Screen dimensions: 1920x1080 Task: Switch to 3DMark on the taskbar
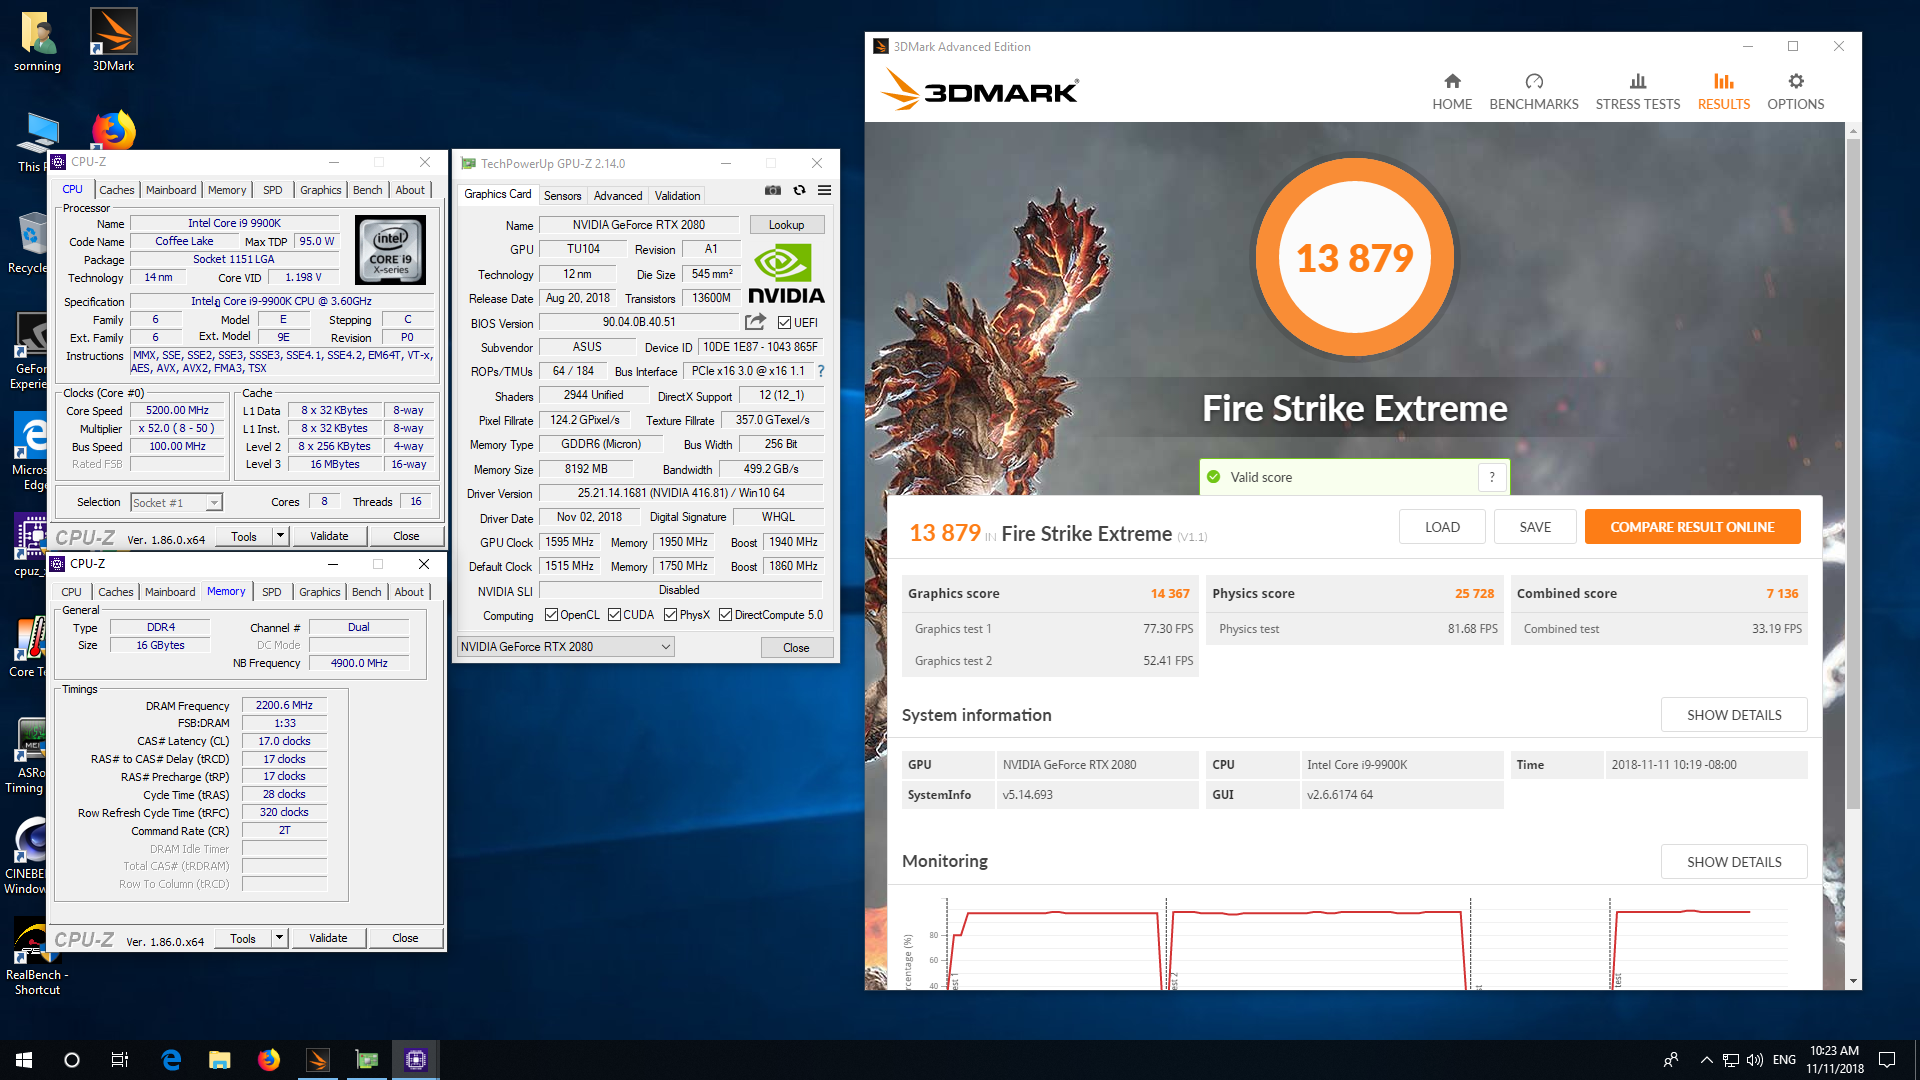pyautogui.click(x=318, y=1060)
